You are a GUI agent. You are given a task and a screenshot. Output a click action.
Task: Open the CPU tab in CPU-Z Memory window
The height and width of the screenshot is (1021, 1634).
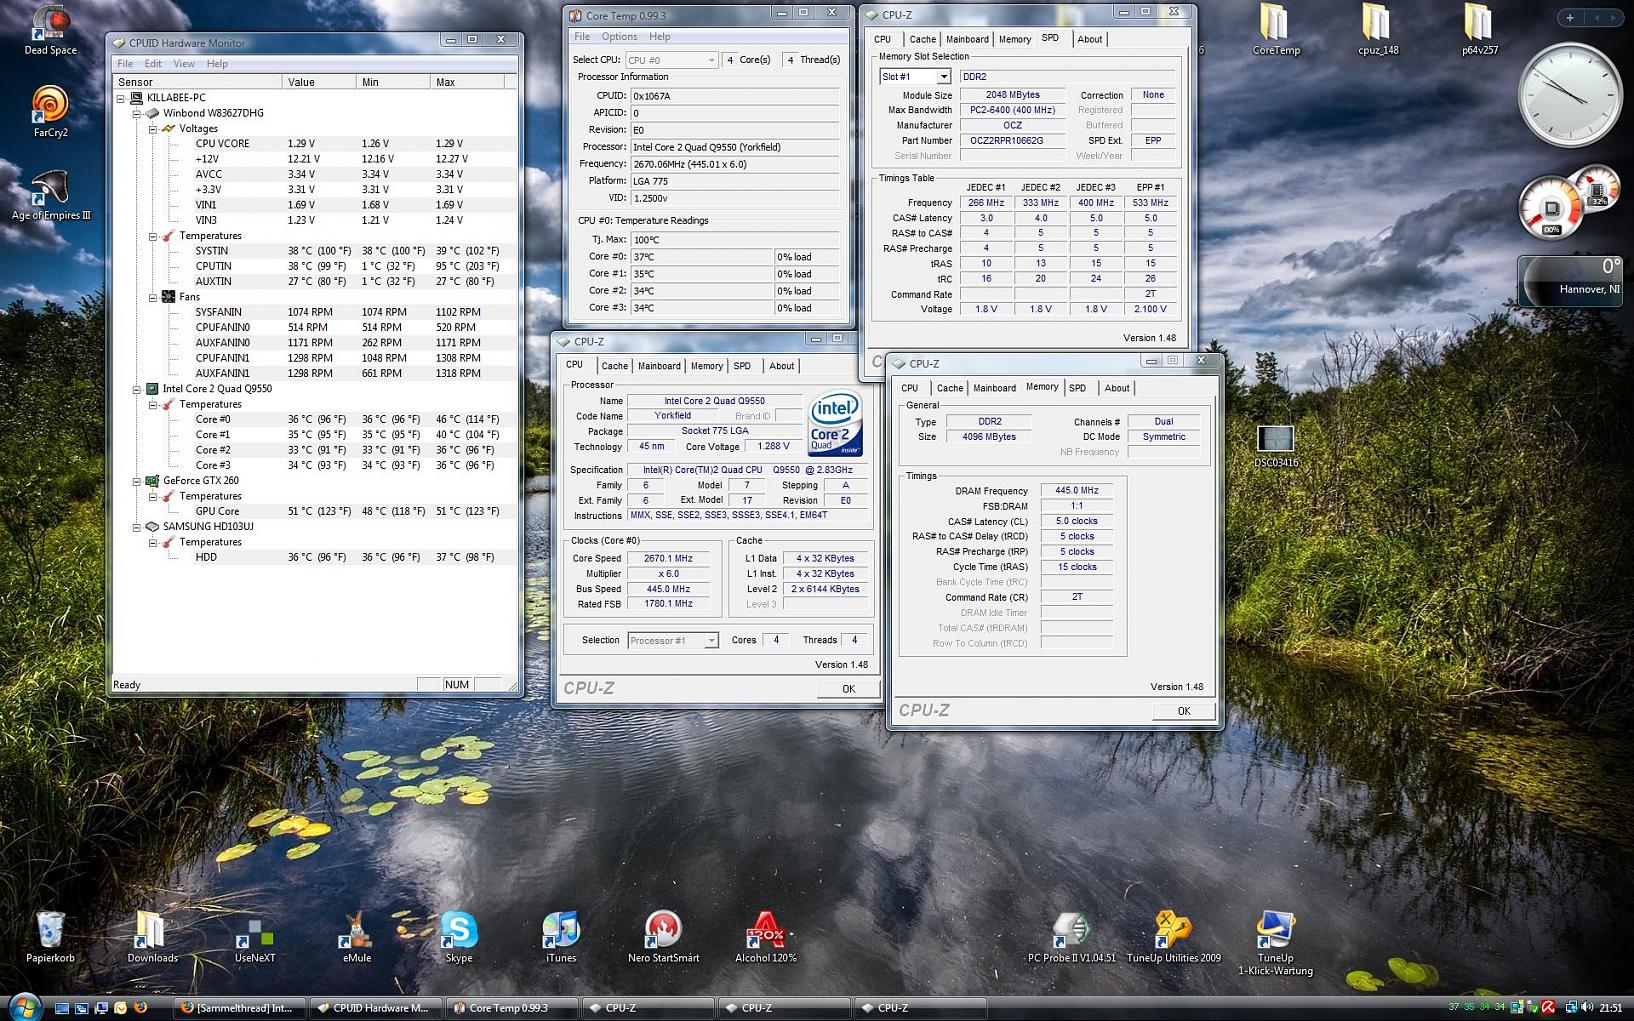(x=909, y=388)
